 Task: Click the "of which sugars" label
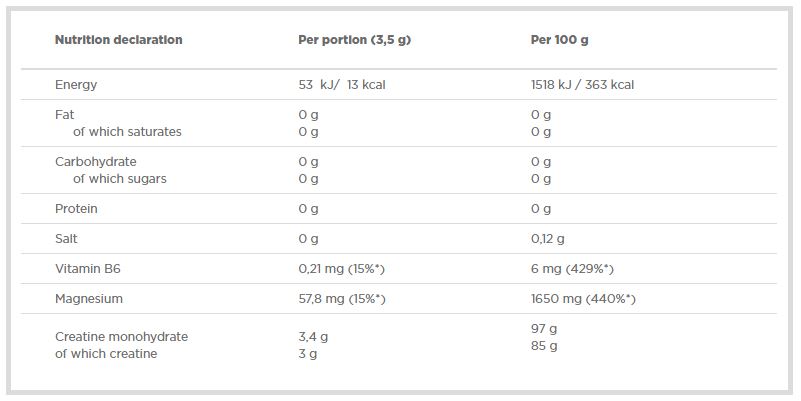pyautogui.click(x=120, y=179)
